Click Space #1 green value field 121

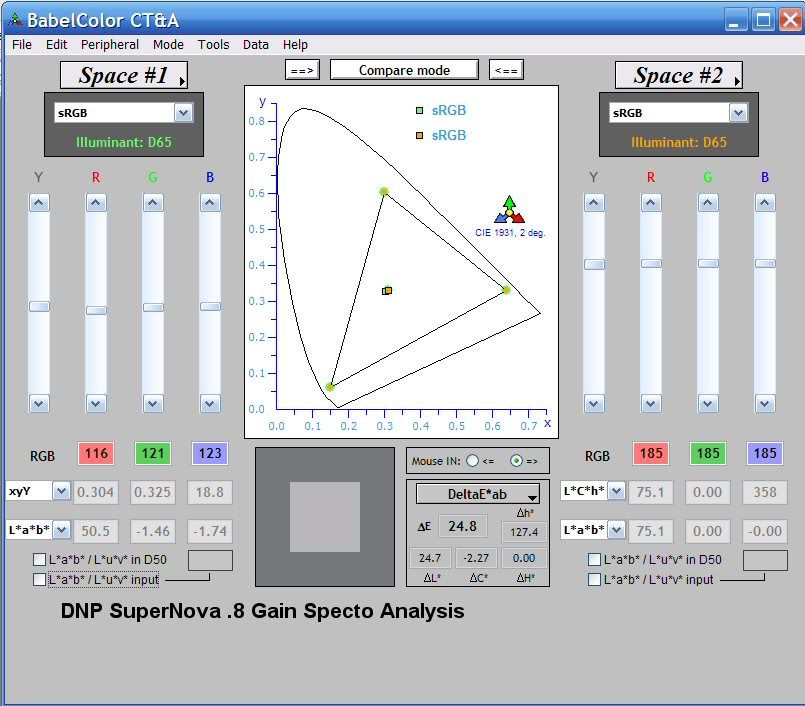coord(153,453)
